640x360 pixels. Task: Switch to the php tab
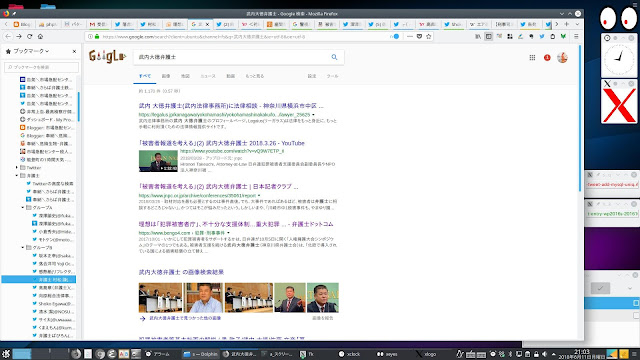coord(48,24)
